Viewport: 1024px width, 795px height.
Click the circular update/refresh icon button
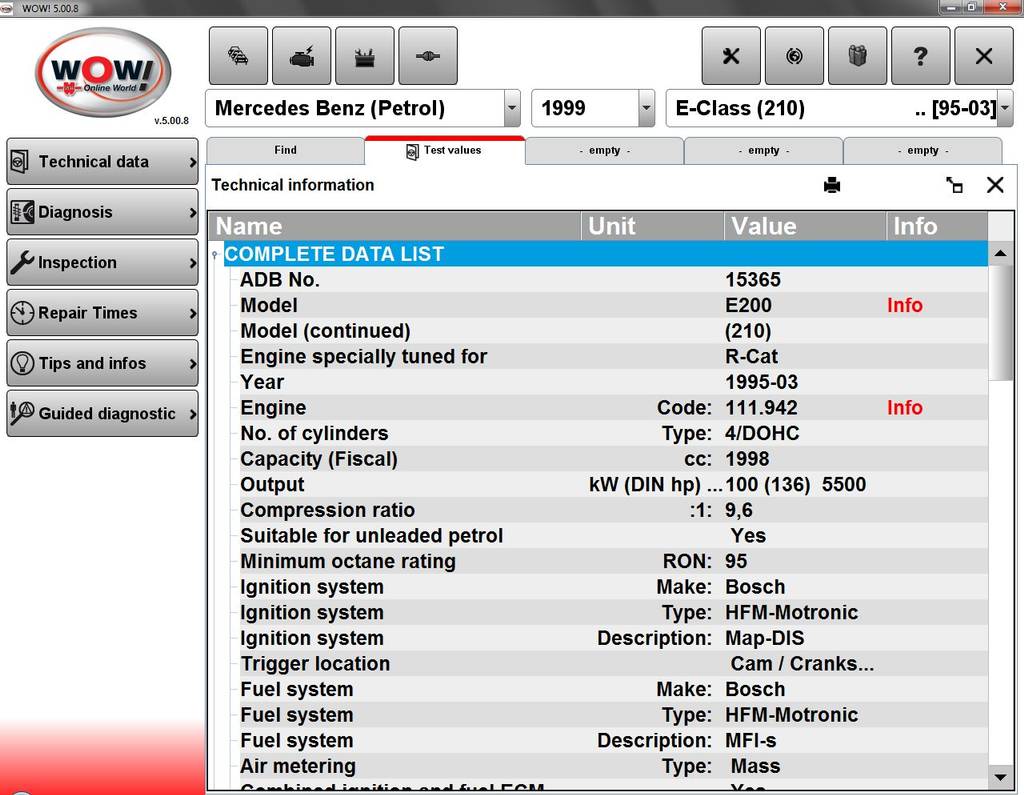[794, 56]
